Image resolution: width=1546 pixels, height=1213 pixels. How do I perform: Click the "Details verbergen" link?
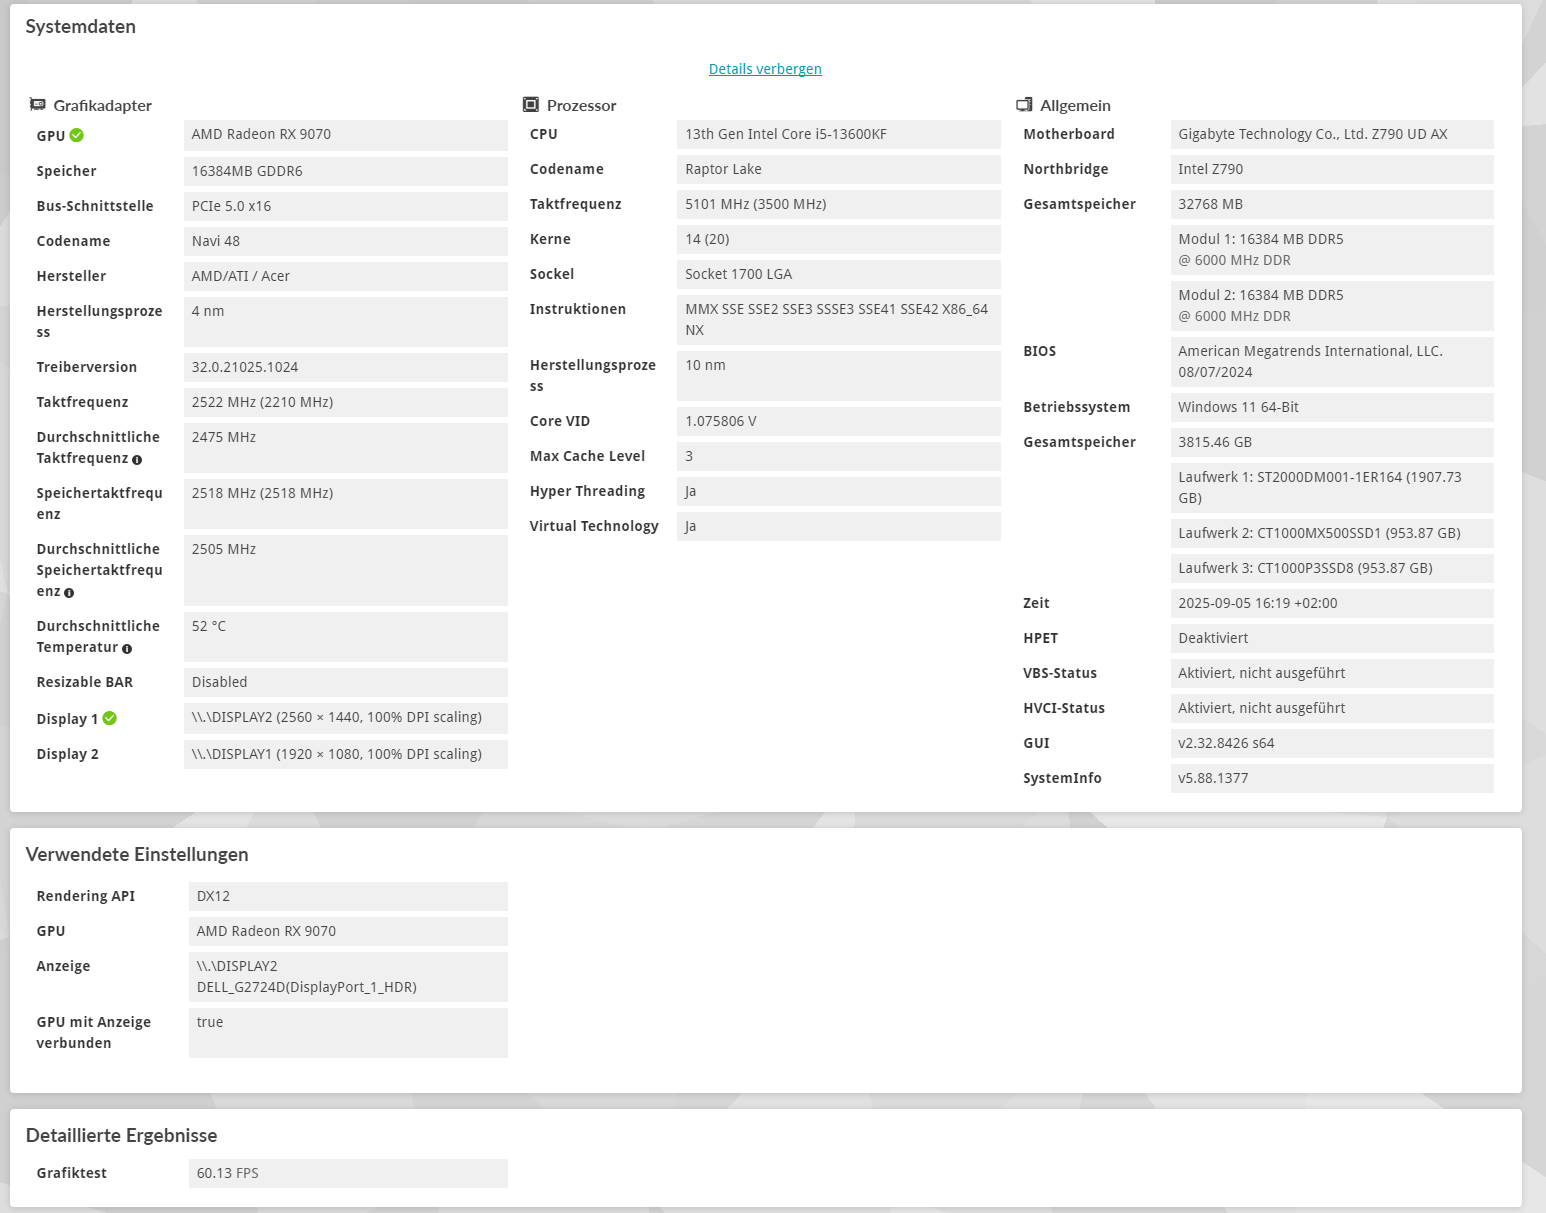(x=764, y=68)
